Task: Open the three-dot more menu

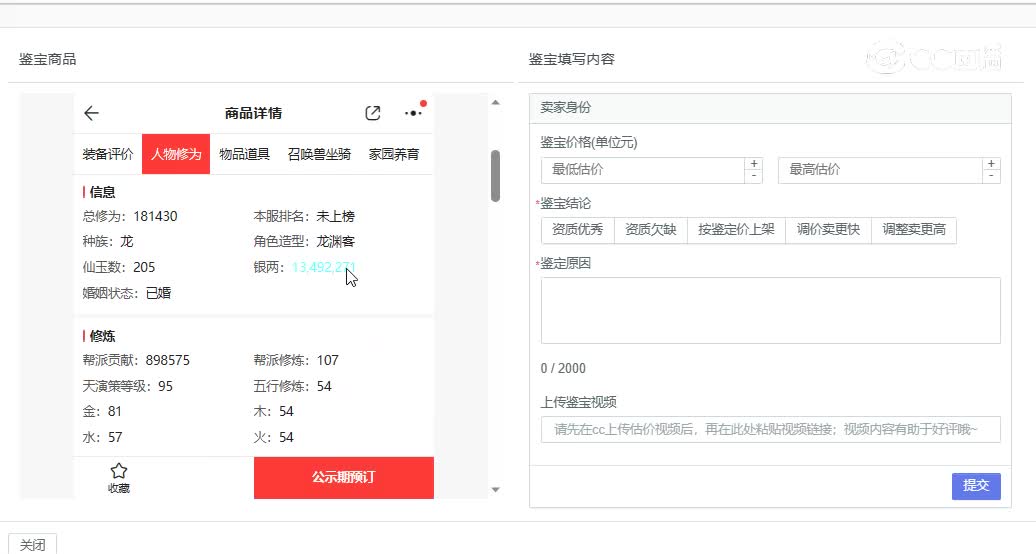Action: coord(412,113)
